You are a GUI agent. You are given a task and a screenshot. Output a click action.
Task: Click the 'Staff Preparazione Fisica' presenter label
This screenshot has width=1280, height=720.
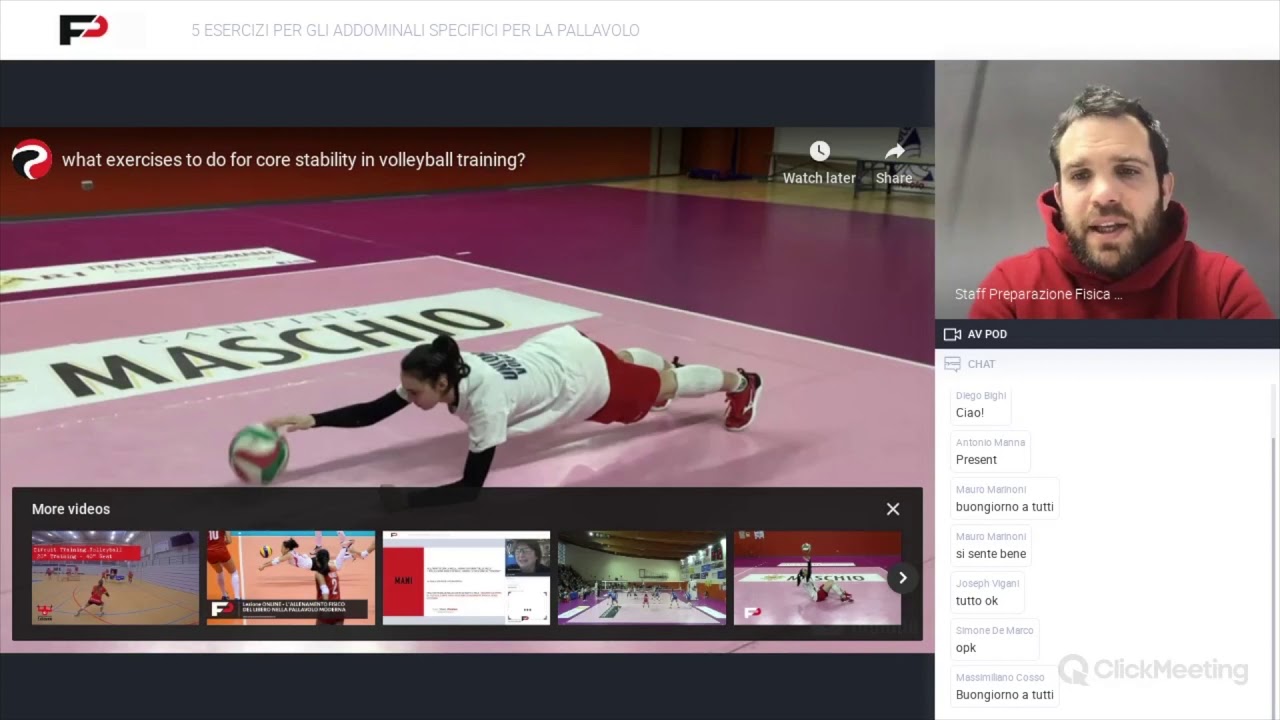pyautogui.click(x=1038, y=295)
